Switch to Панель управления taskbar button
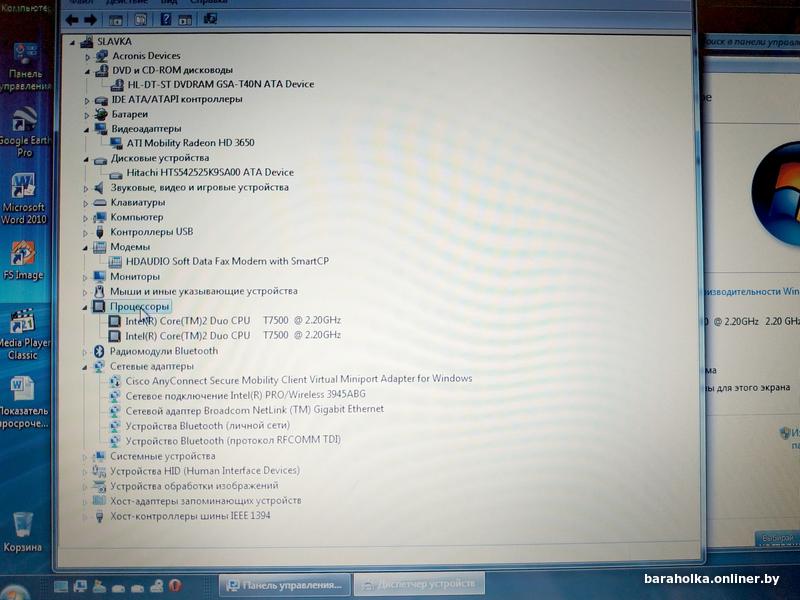Screen dimensions: 800x600 point(285,585)
